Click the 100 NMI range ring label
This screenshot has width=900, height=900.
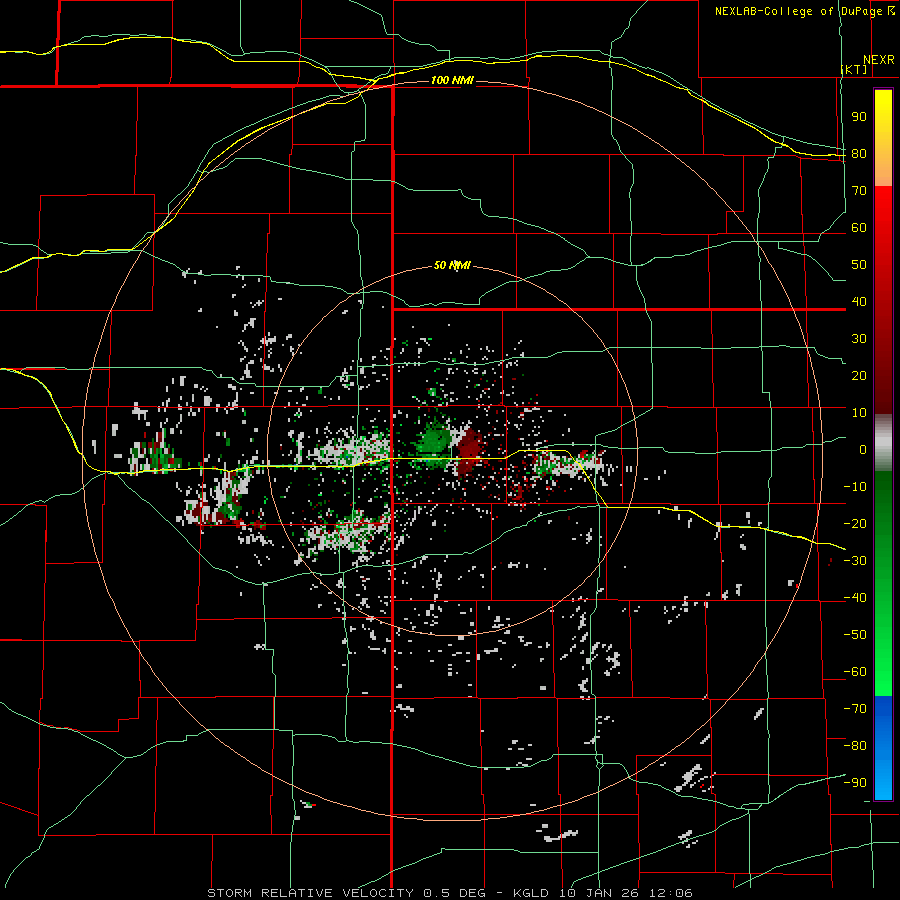click(x=452, y=80)
